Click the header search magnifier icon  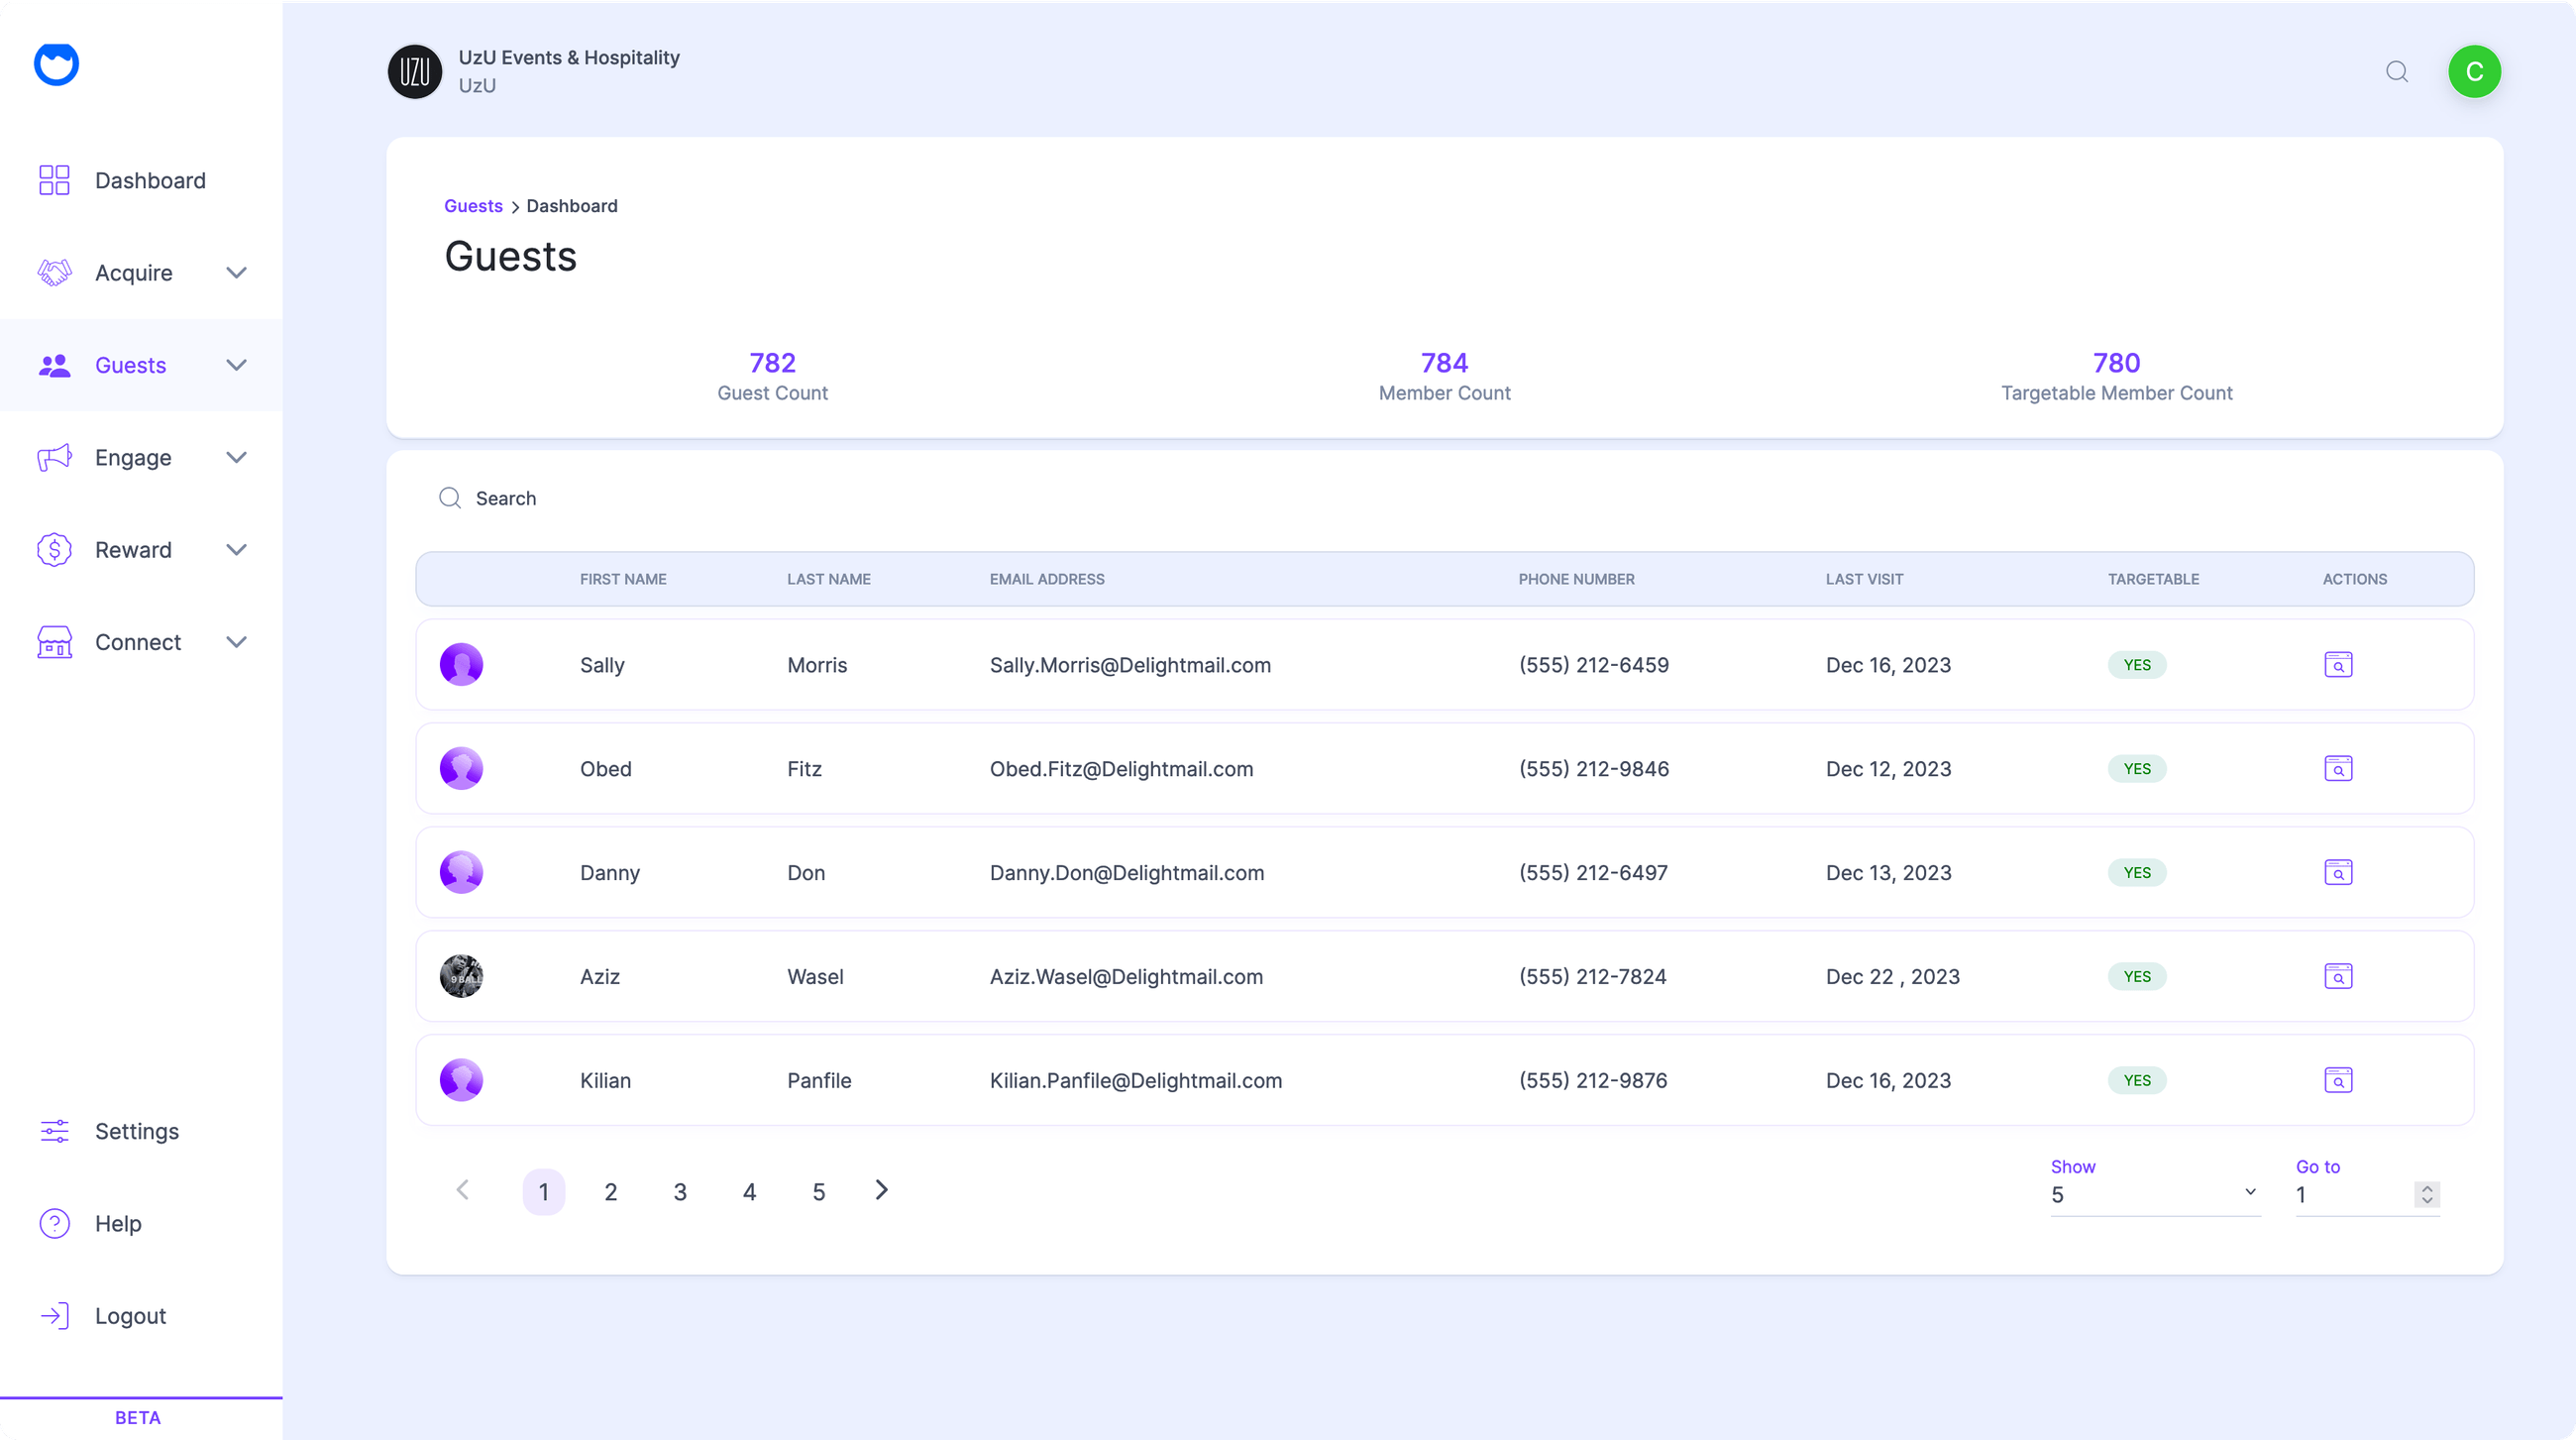(x=2396, y=72)
